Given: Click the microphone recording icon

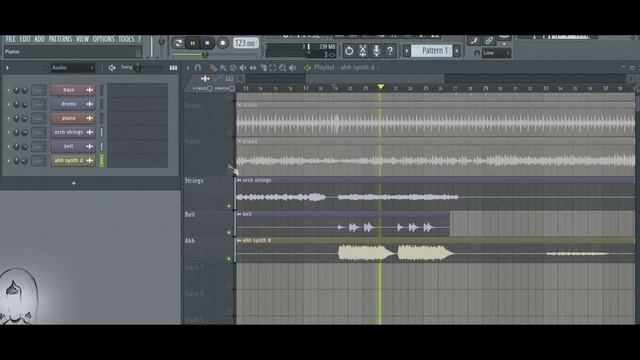Looking at the screenshot, I should coord(376,51).
